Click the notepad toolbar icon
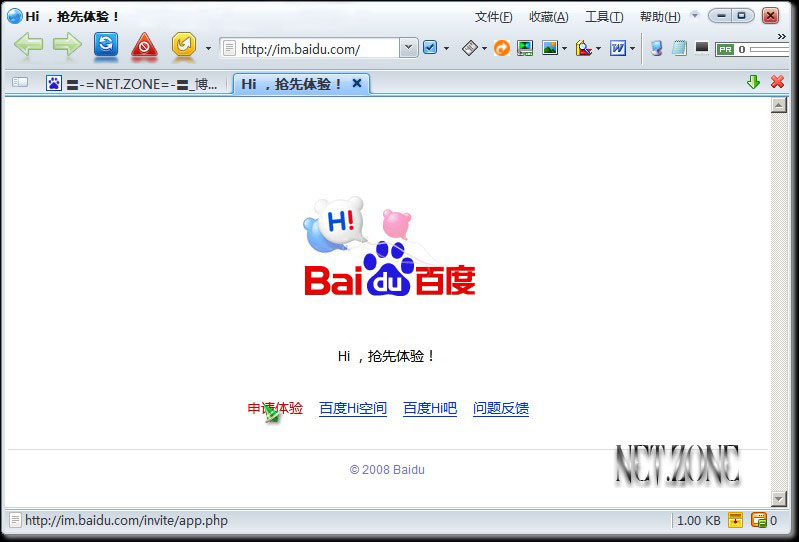 (679, 48)
